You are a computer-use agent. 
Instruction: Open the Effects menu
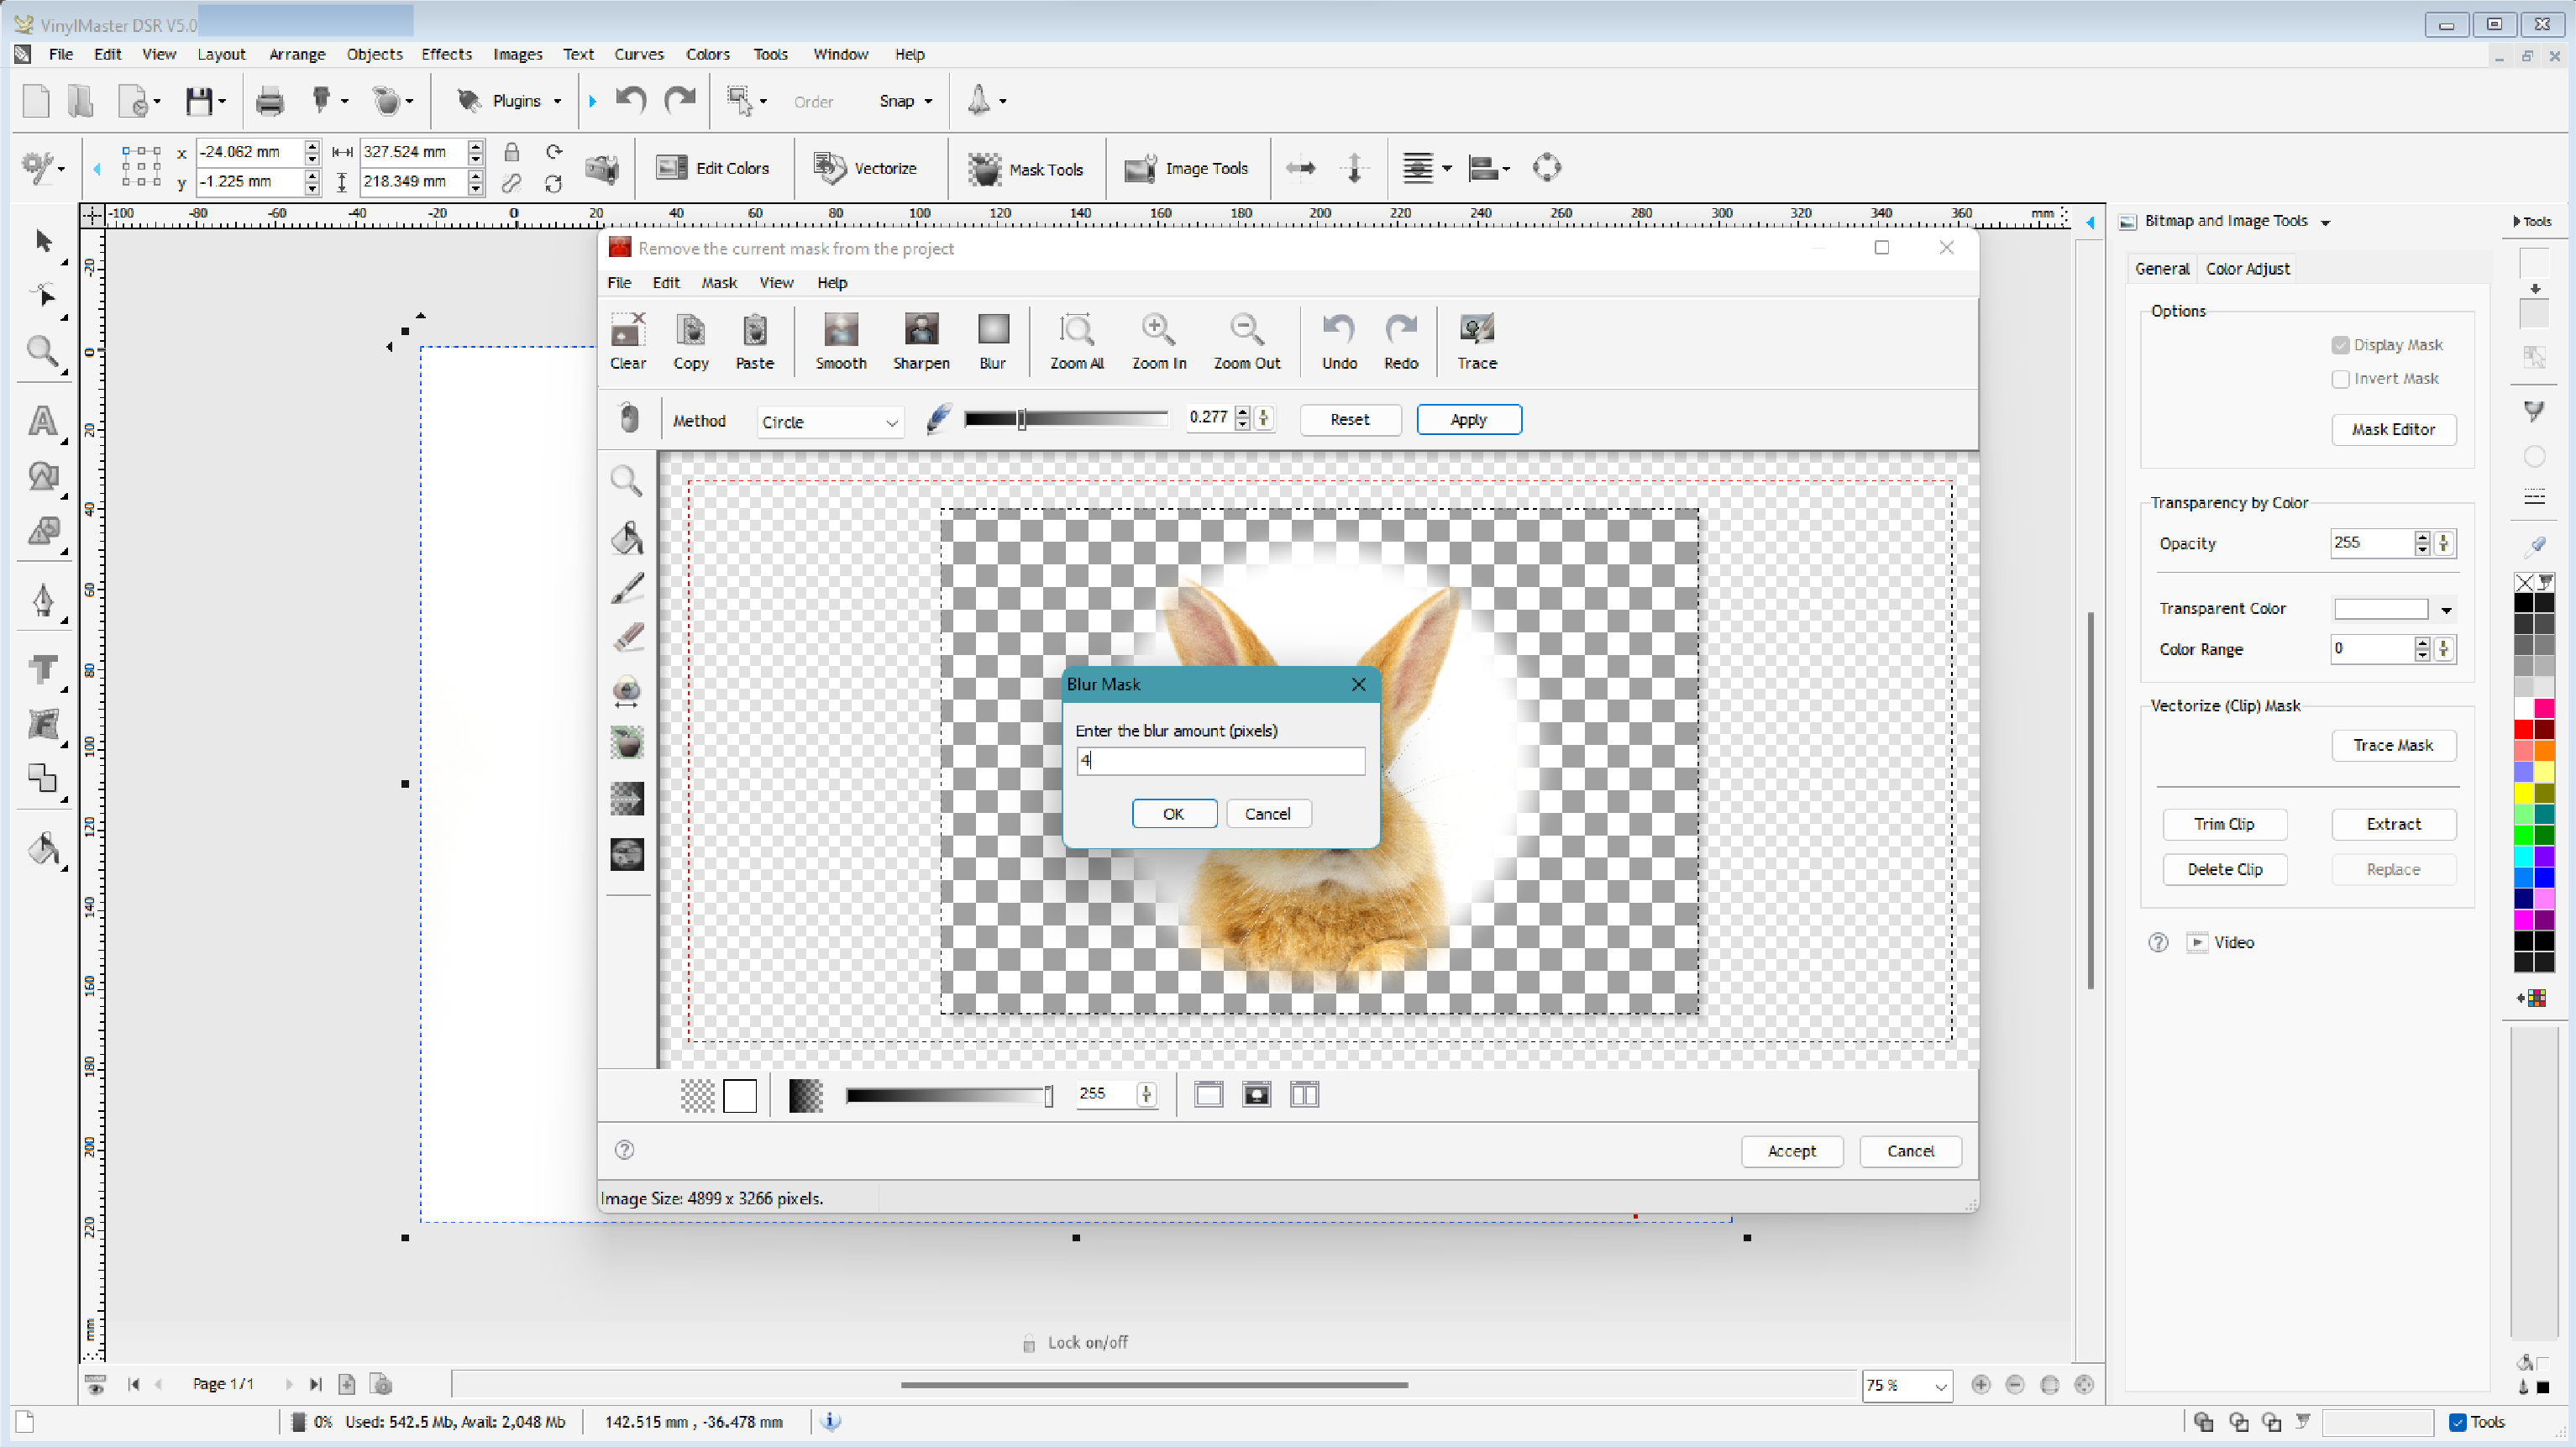tap(446, 54)
